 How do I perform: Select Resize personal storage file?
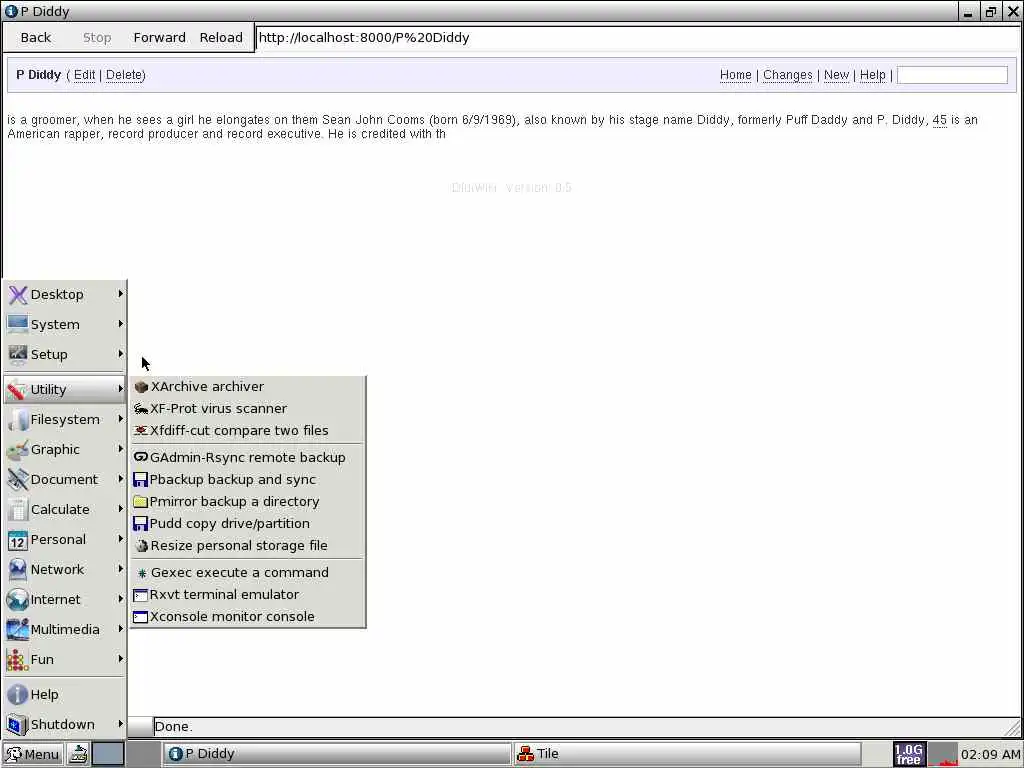[x=248, y=546]
